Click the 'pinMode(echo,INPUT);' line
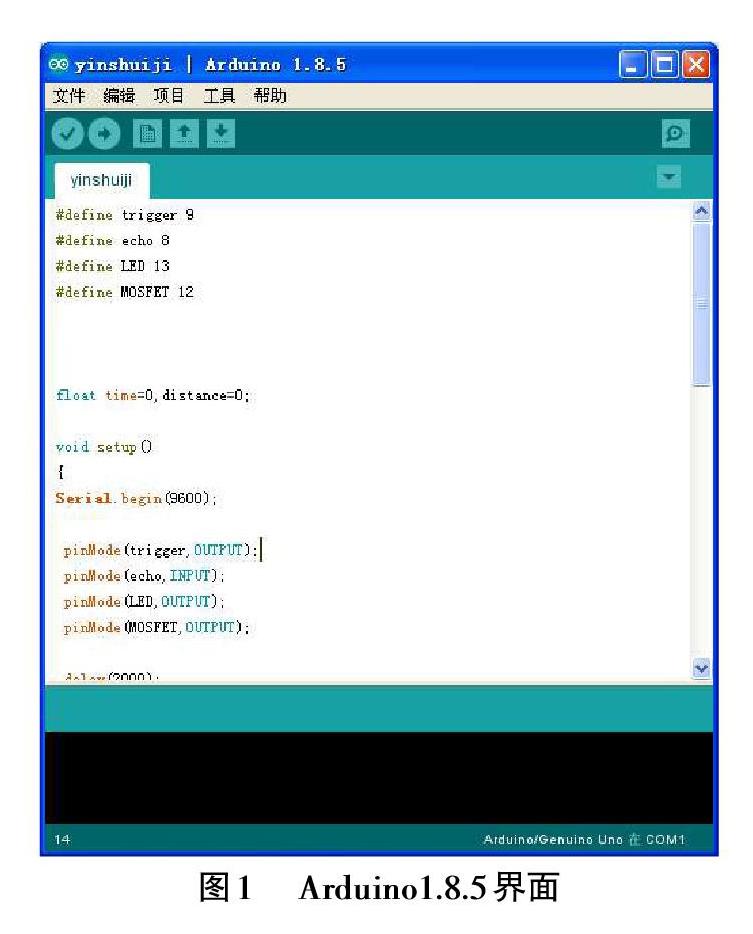 point(144,576)
